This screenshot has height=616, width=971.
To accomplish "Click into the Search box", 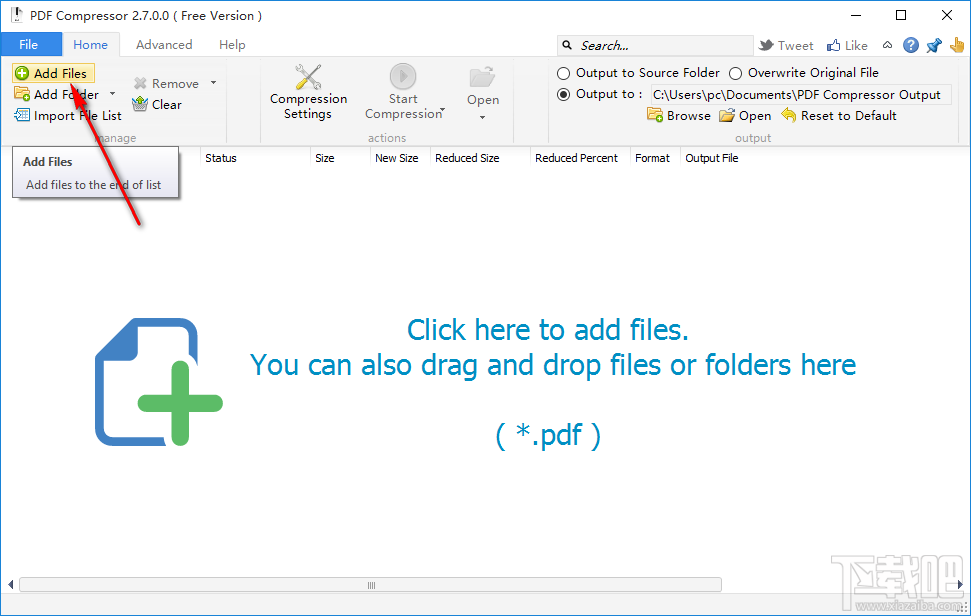I will coord(655,45).
